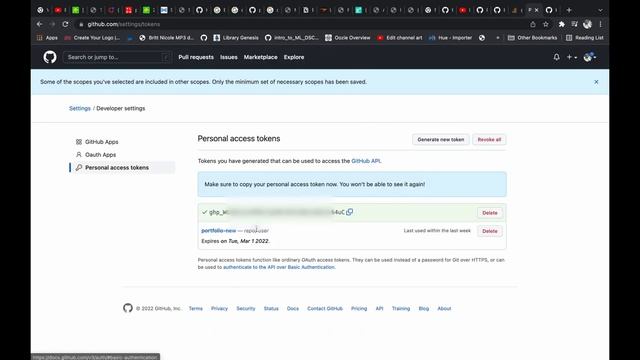Image resolution: width=640 pixels, height=360 pixels.
Task: Open Chrome three-dot menu
Action: [600, 24]
